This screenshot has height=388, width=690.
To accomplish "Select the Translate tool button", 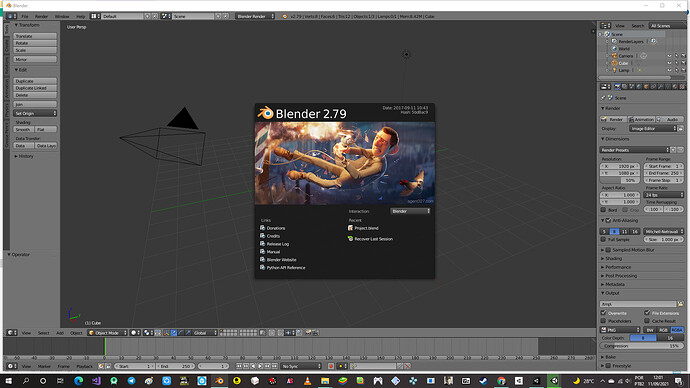I will pos(35,36).
